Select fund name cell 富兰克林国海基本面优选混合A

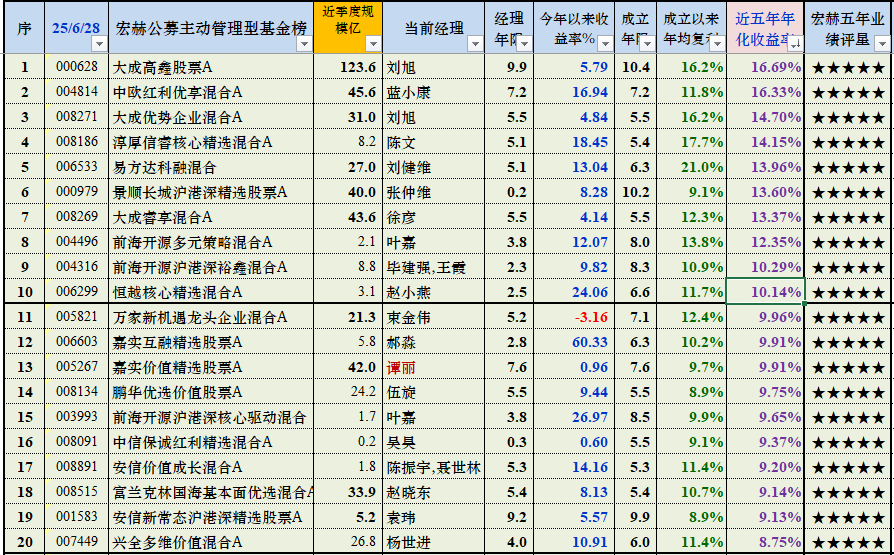click(x=211, y=492)
